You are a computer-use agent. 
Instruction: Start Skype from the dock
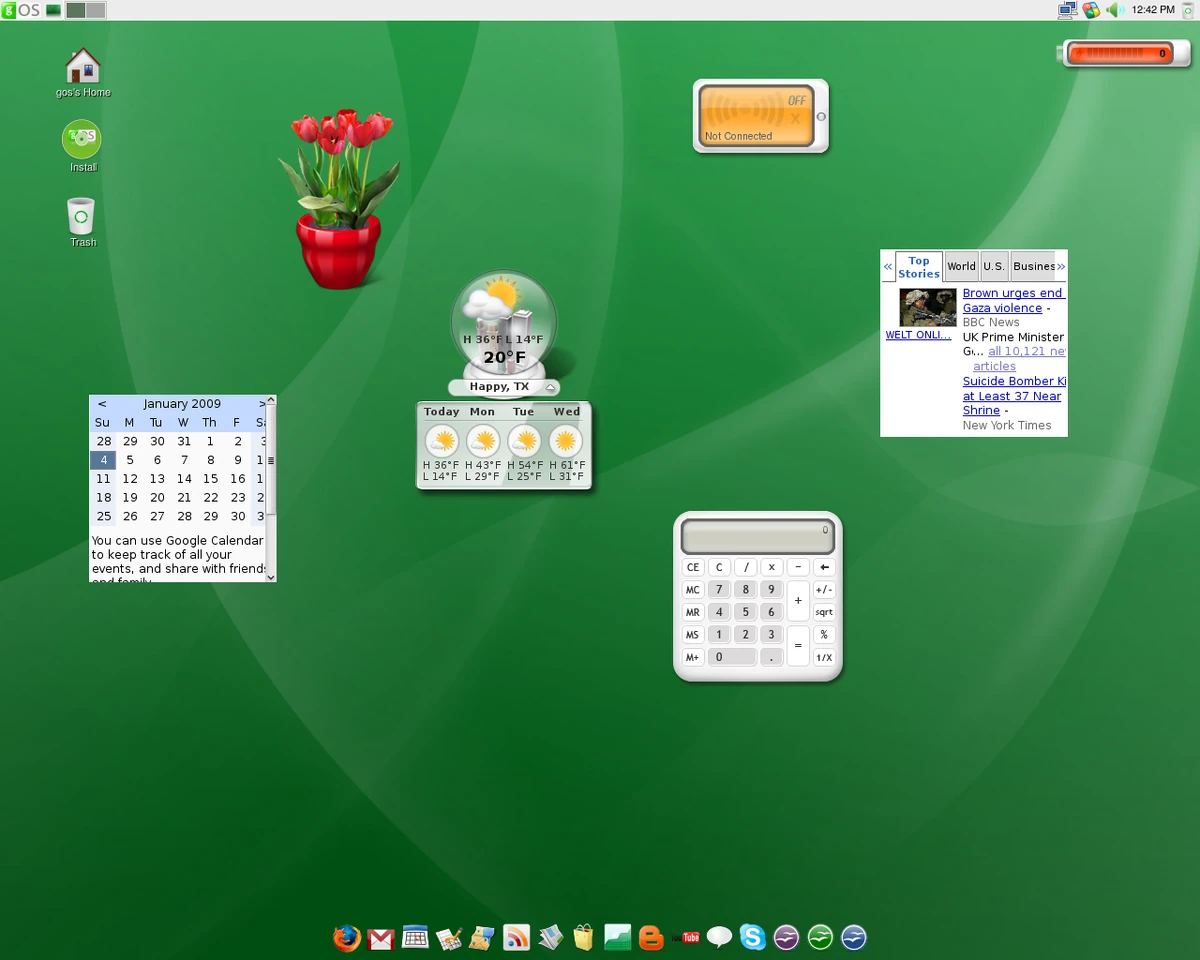753,938
